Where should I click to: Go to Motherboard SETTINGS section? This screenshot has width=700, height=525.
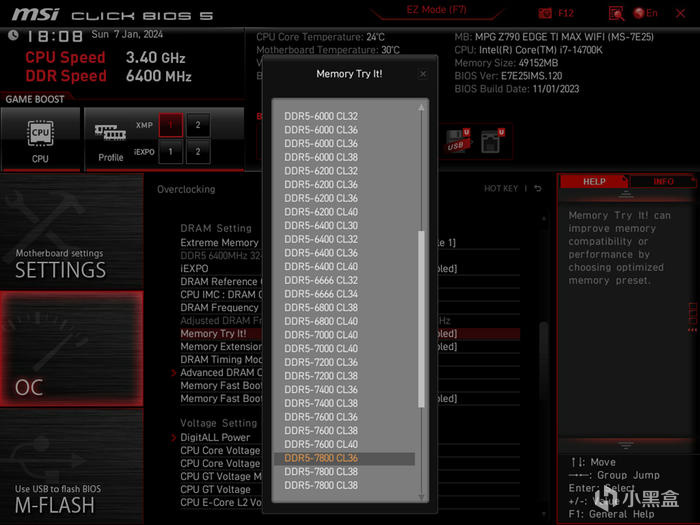point(71,232)
